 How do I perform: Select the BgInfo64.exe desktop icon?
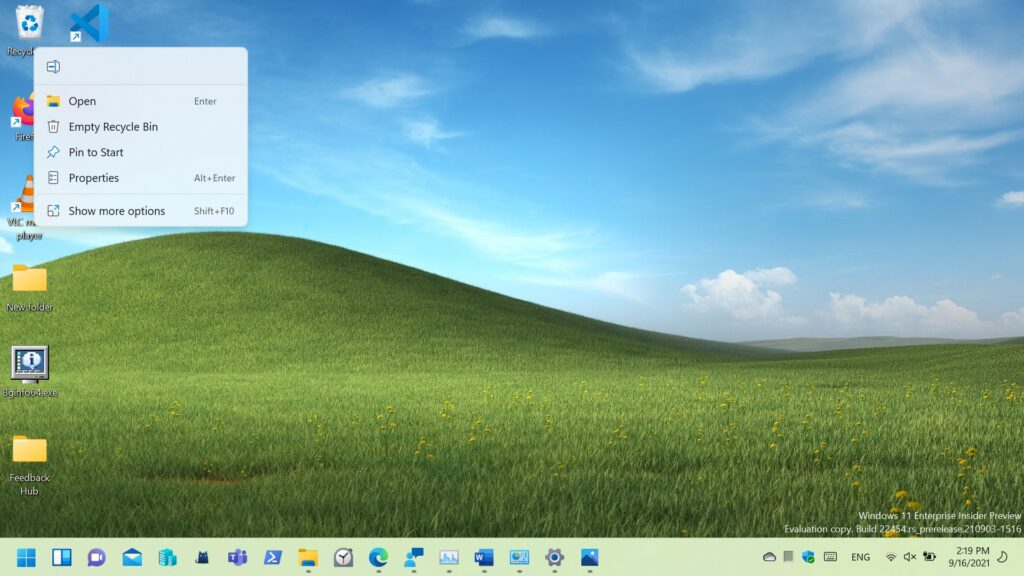point(30,364)
